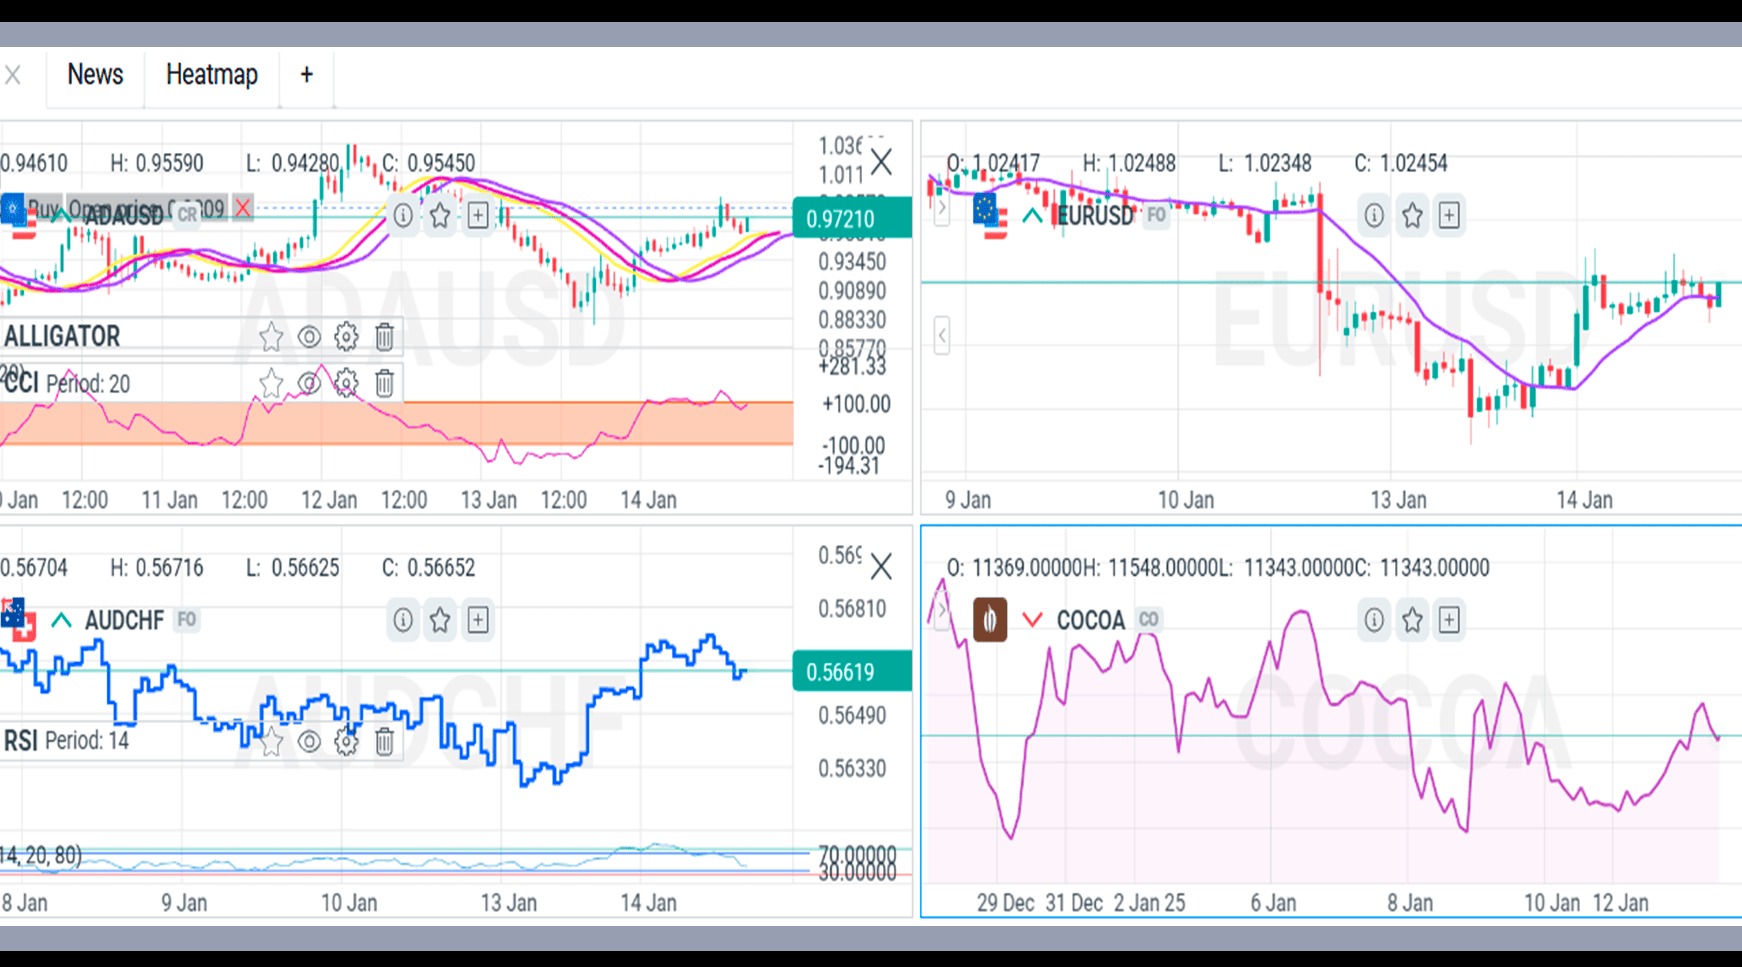The image size is (1742, 967).
Task: Add ADAUSD to favorites with the star
Action: tap(440, 215)
